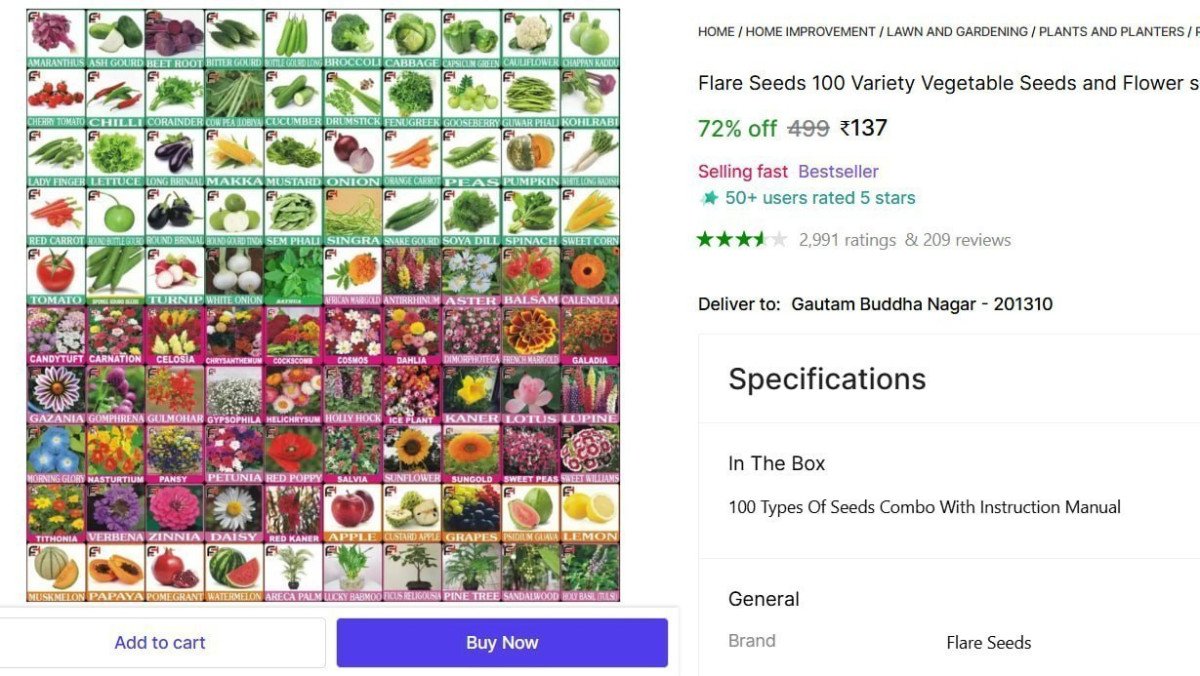Select the In The Box section
This screenshot has width=1200, height=676.
[776, 463]
